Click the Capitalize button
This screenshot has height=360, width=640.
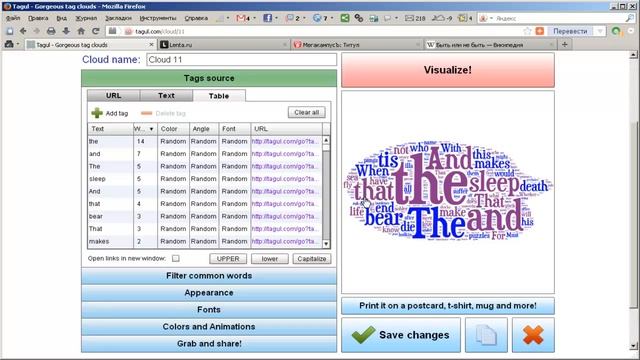[x=312, y=259]
